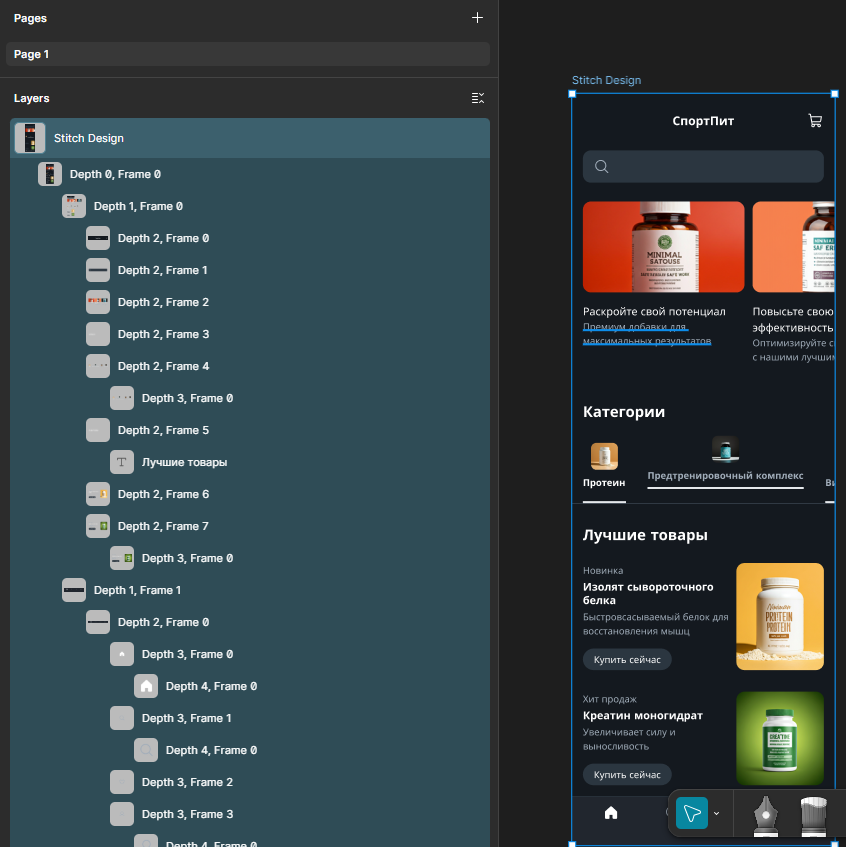Select the Move tool in the bottom toolbar

(691, 813)
